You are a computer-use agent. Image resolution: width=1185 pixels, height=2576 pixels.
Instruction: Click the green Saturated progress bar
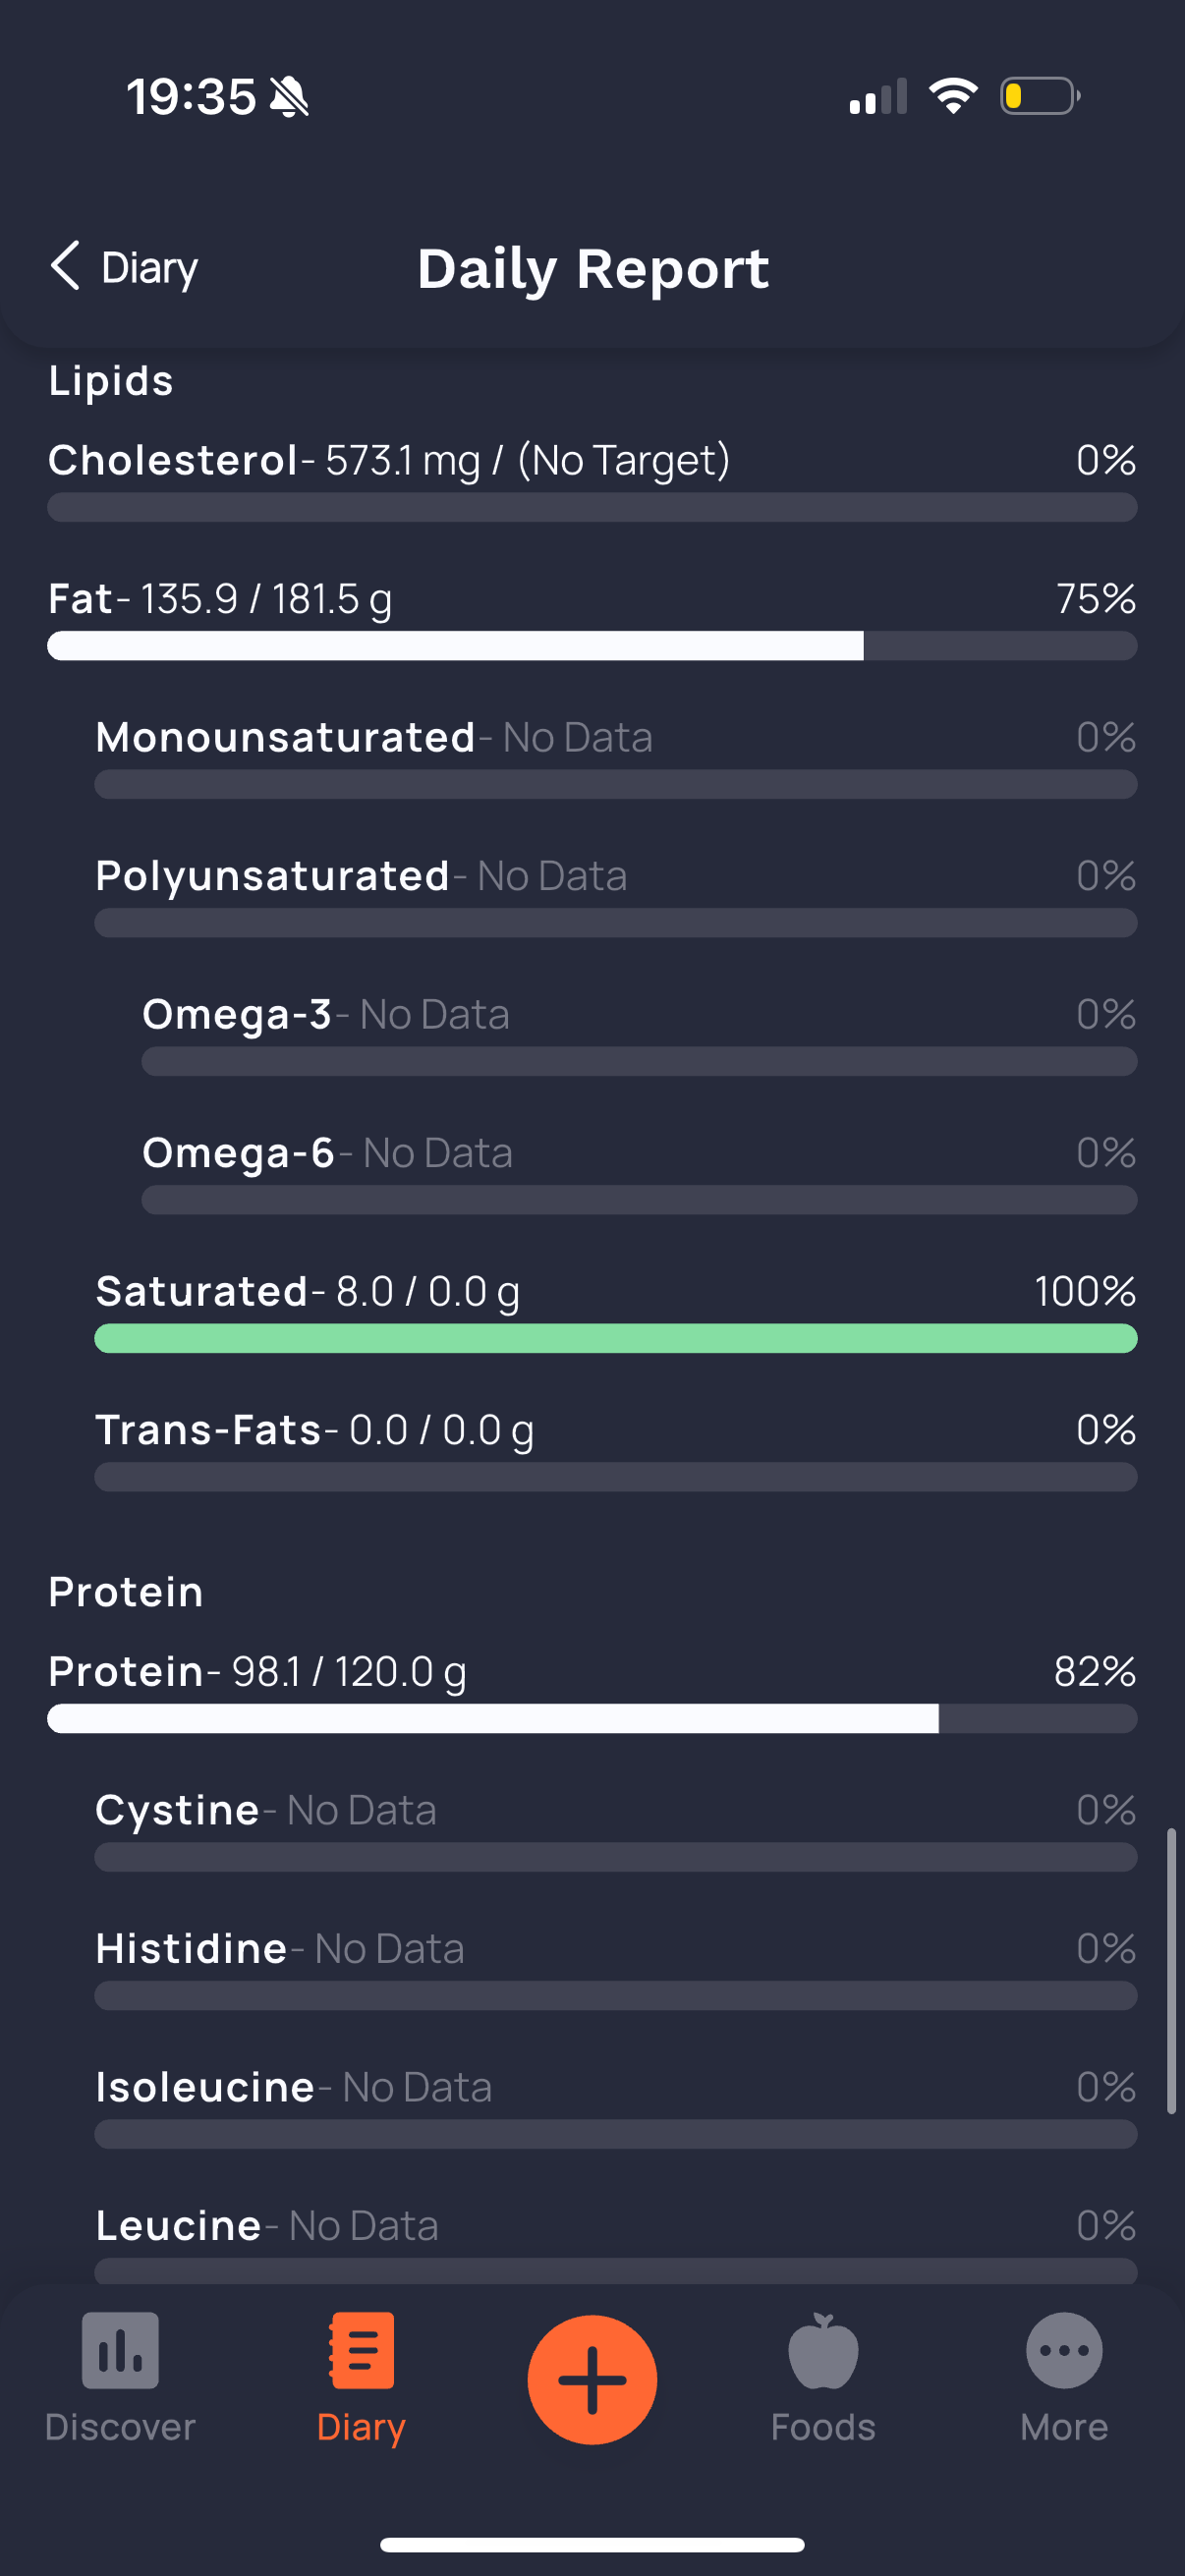[x=616, y=1339]
